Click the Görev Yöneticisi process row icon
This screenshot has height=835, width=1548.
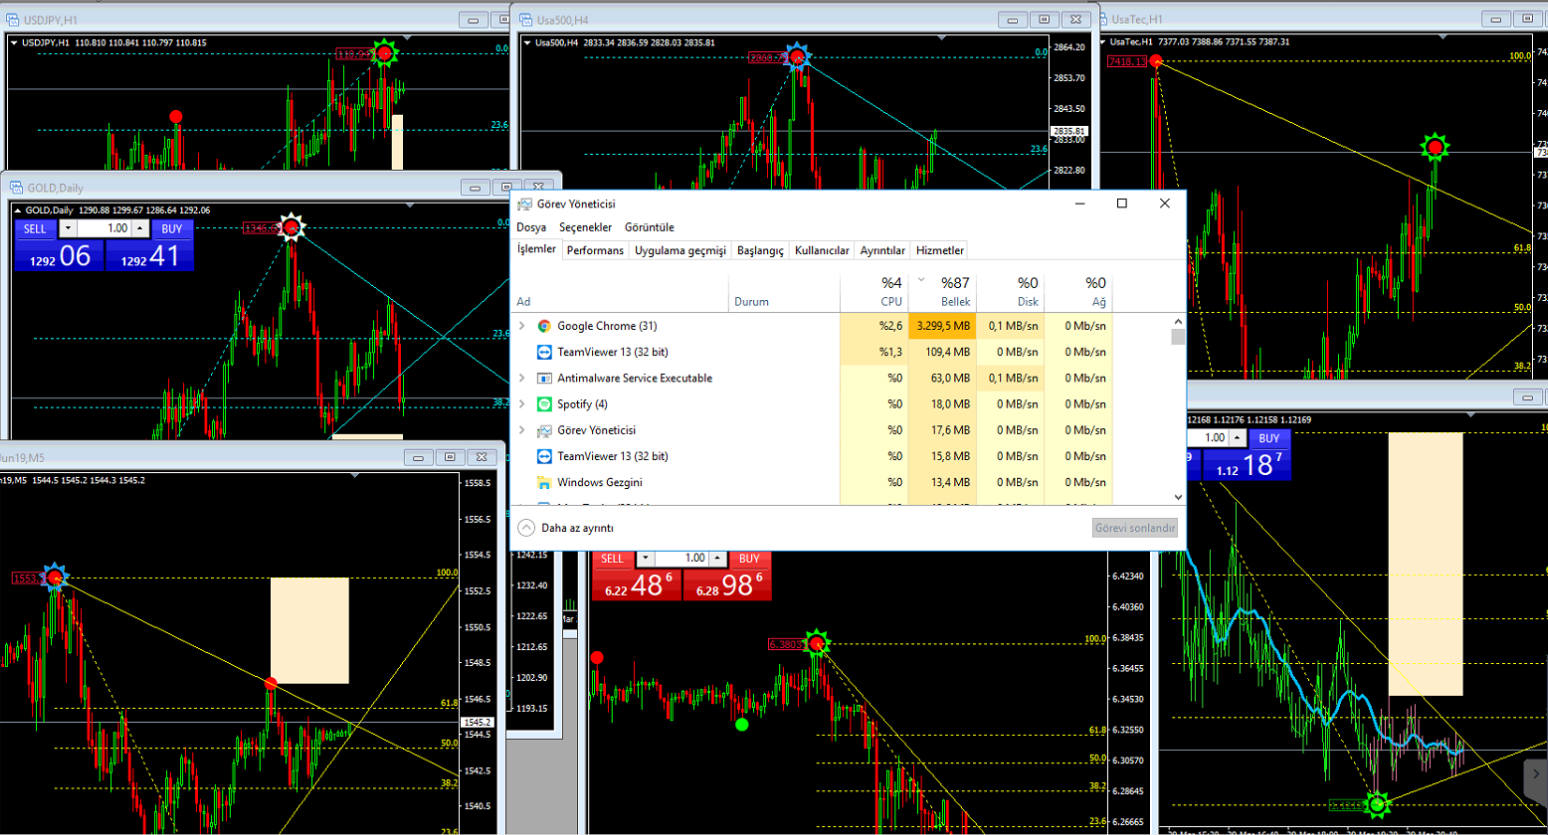544,430
